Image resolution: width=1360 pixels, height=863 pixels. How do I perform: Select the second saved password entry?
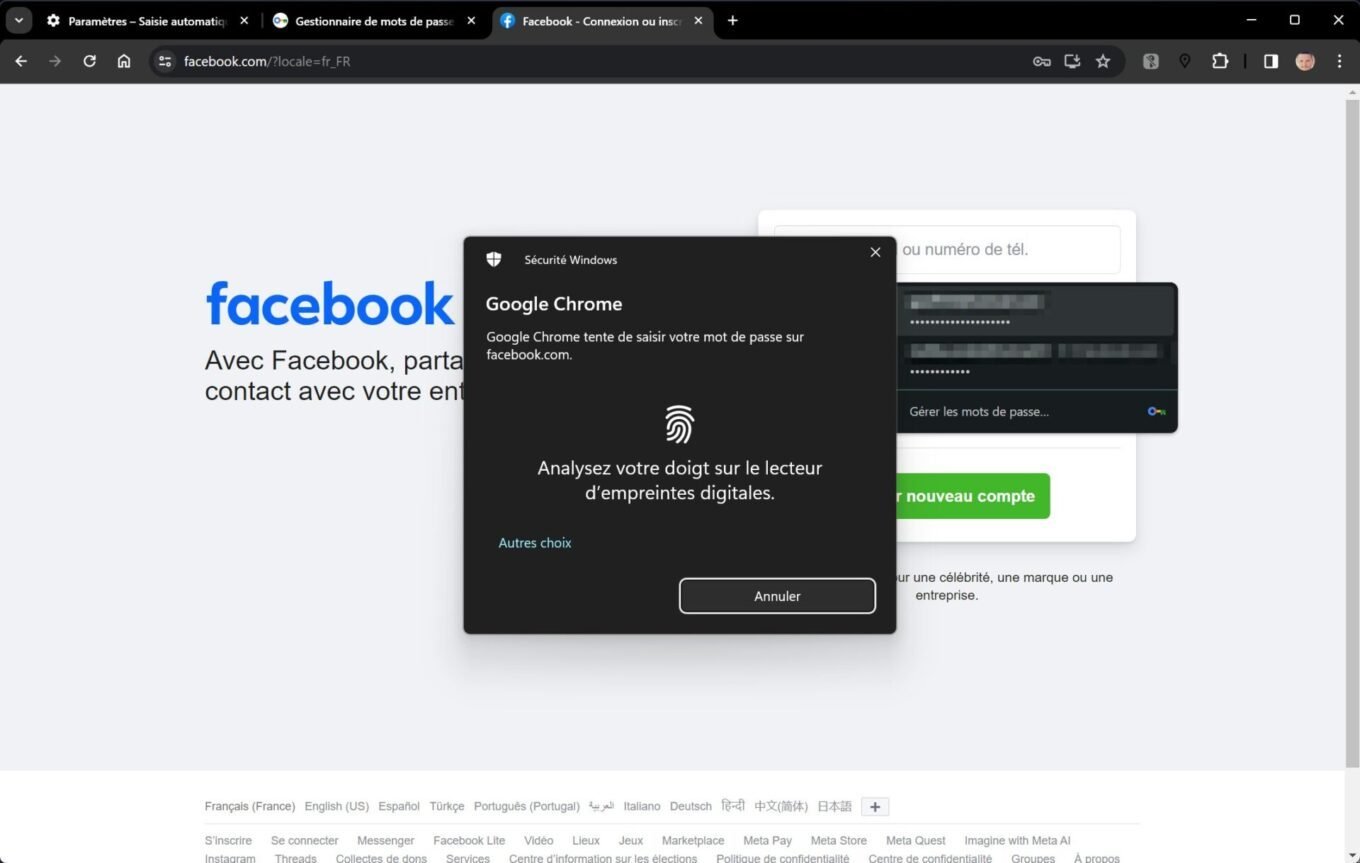click(x=1035, y=361)
